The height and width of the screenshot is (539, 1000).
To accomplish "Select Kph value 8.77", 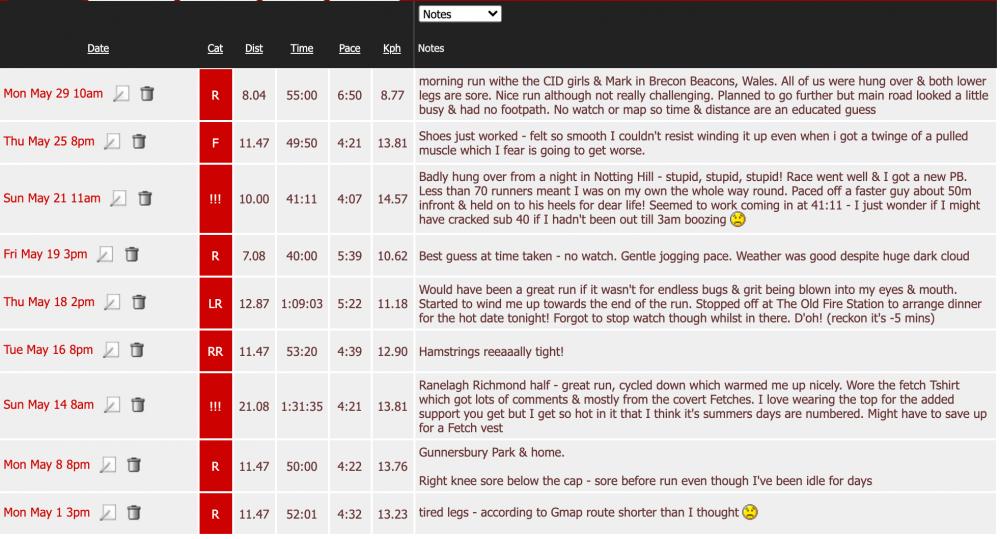I will pyautogui.click(x=392, y=95).
